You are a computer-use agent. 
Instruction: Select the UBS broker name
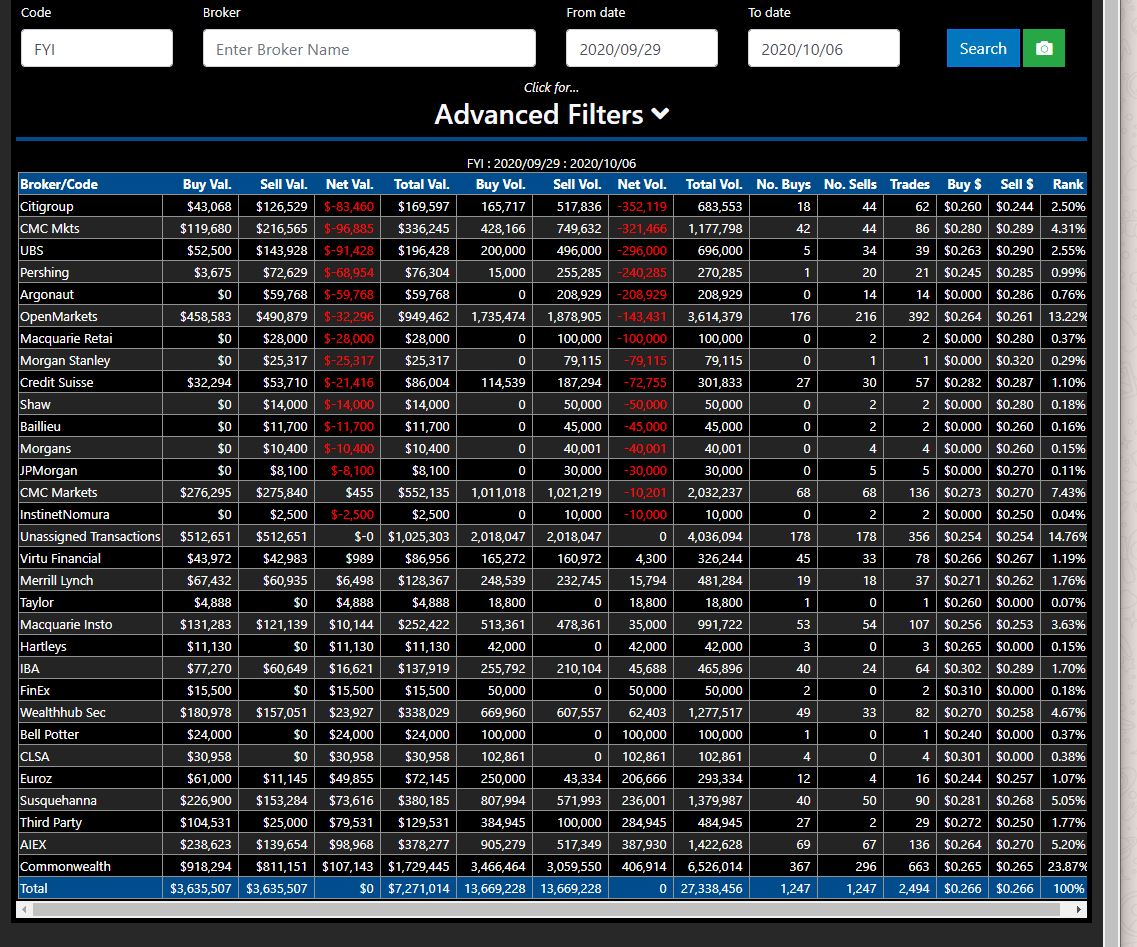coord(31,250)
